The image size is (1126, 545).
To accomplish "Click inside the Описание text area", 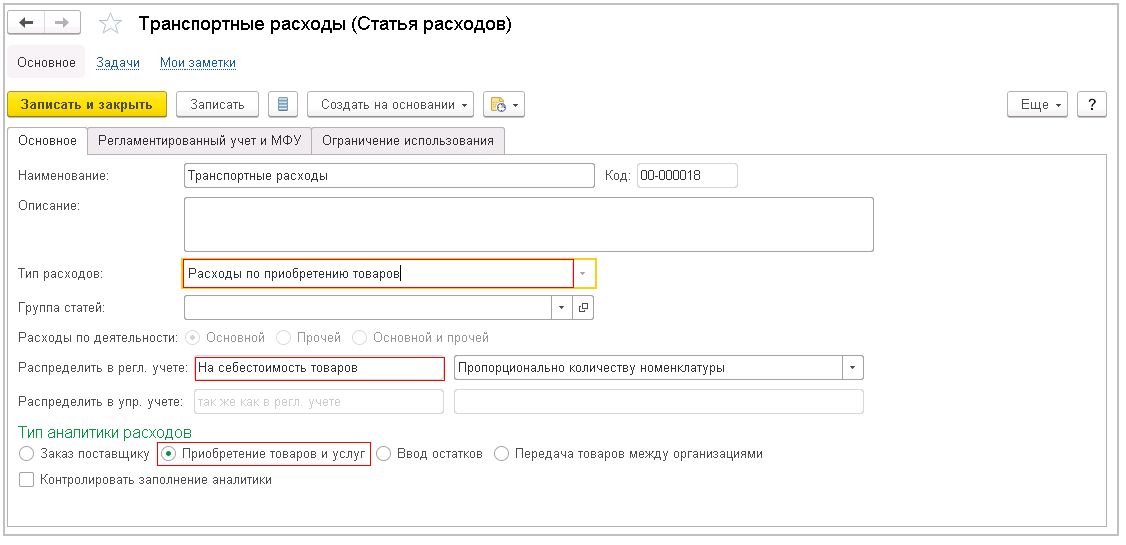I will coord(528,224).
